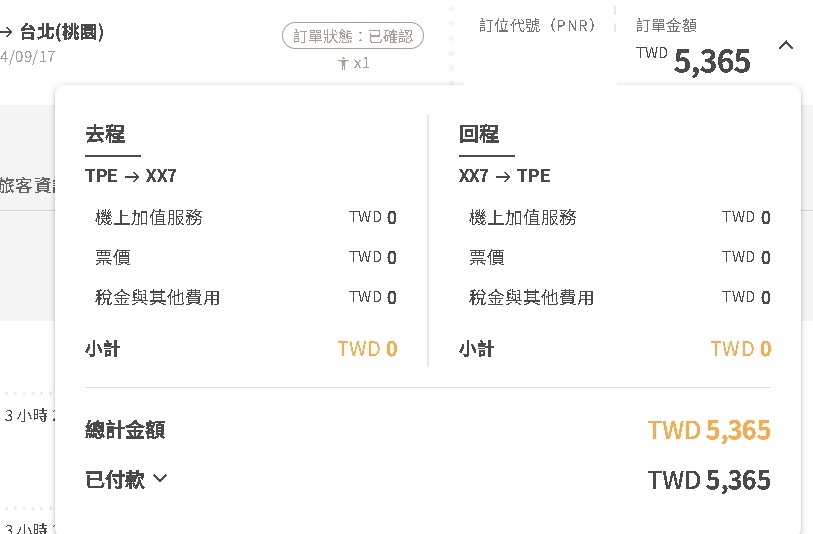This screenshot has height=534, width=813.
Task: Click the TPE → XX7 outbound route
Action: click(131, 176)
